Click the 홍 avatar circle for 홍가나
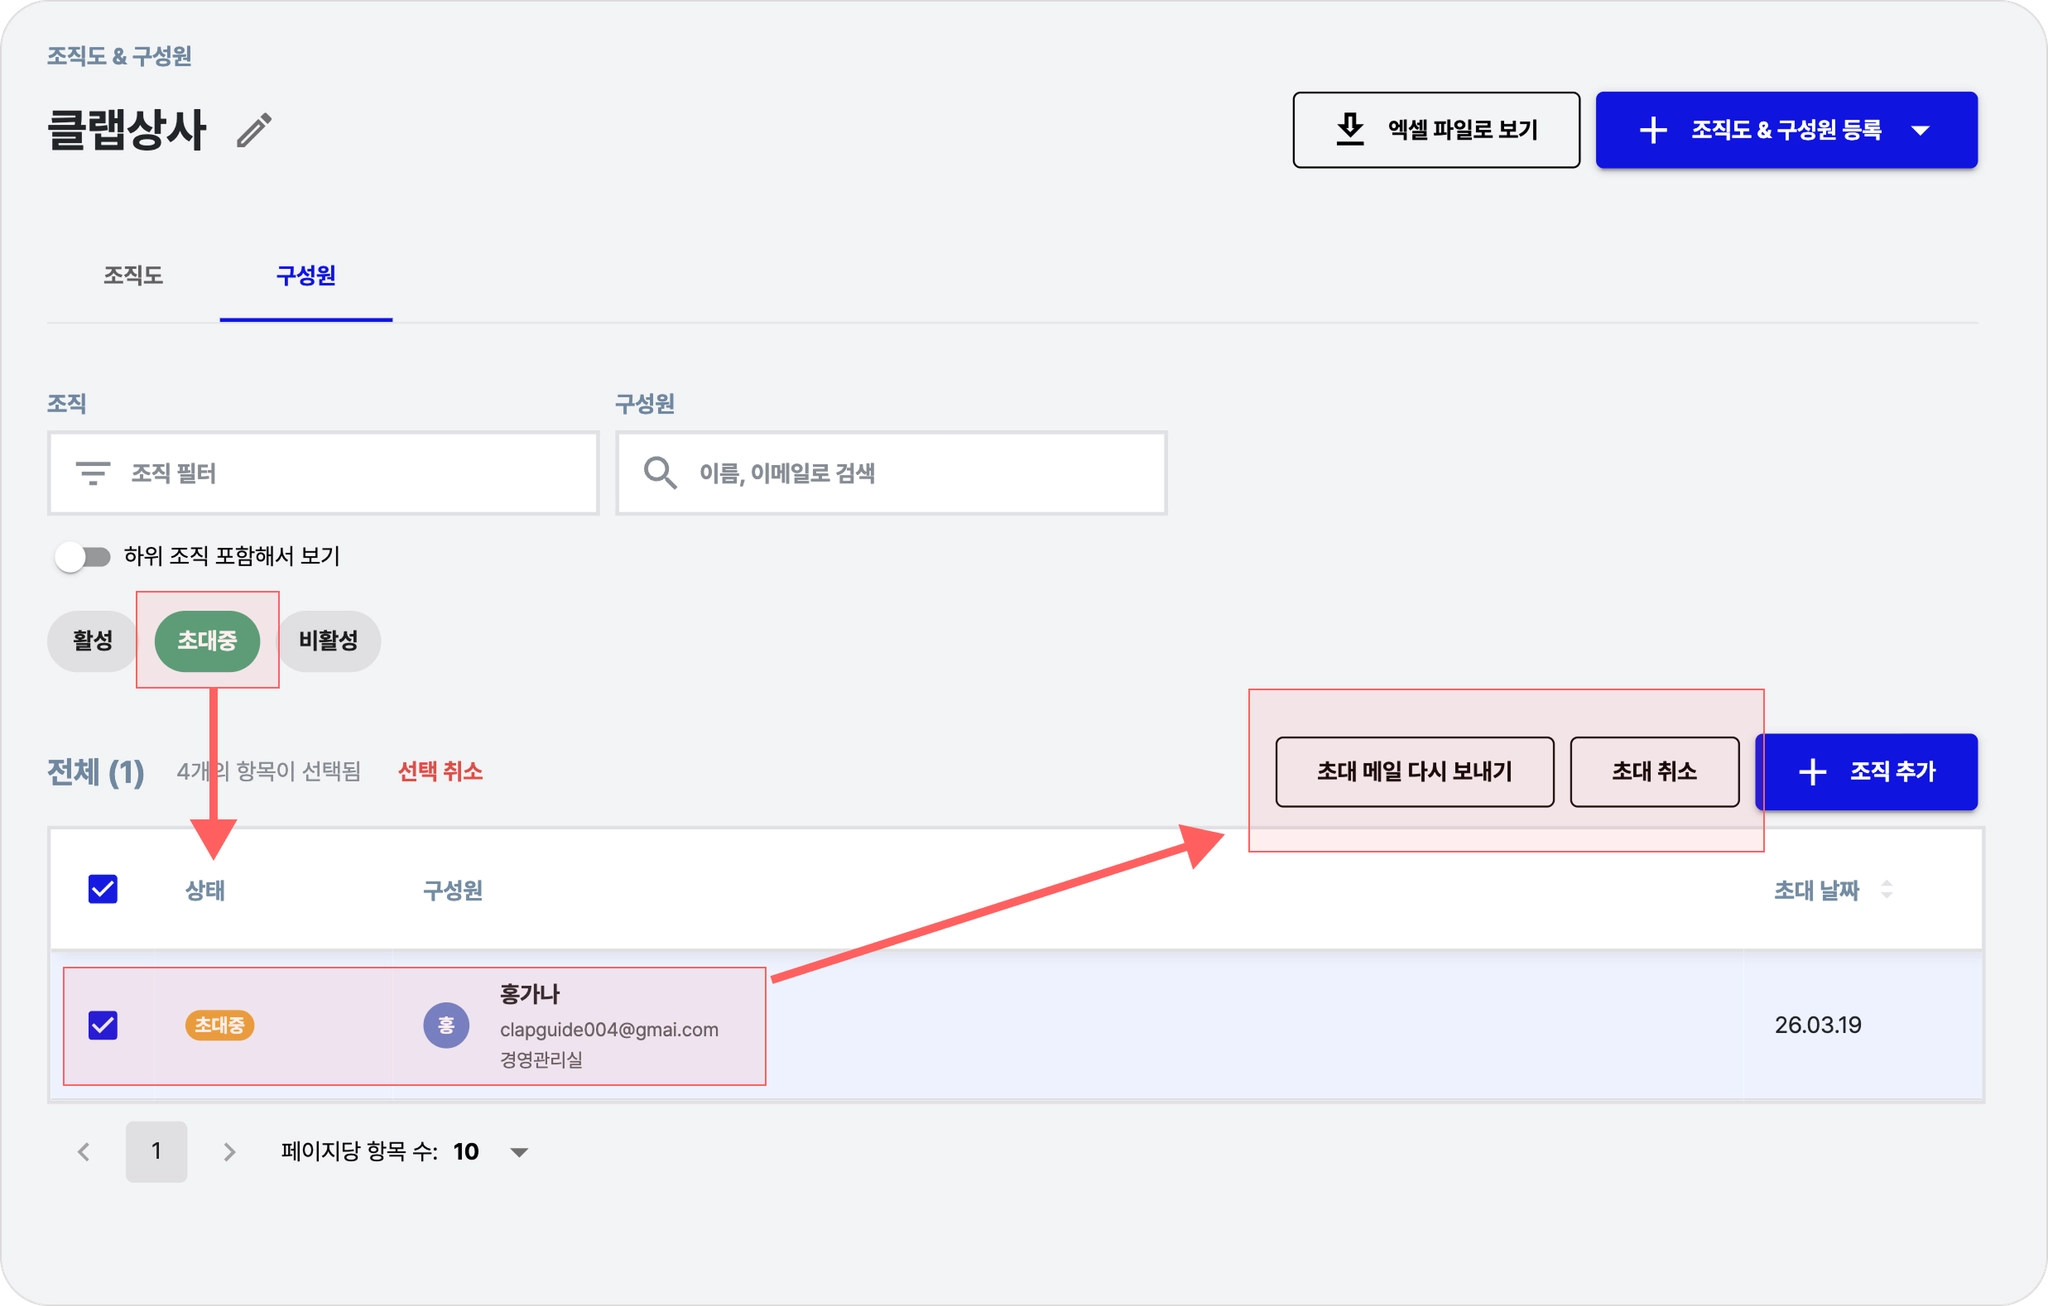Screen dimensions: 2048x1306 click(446, 1025)
